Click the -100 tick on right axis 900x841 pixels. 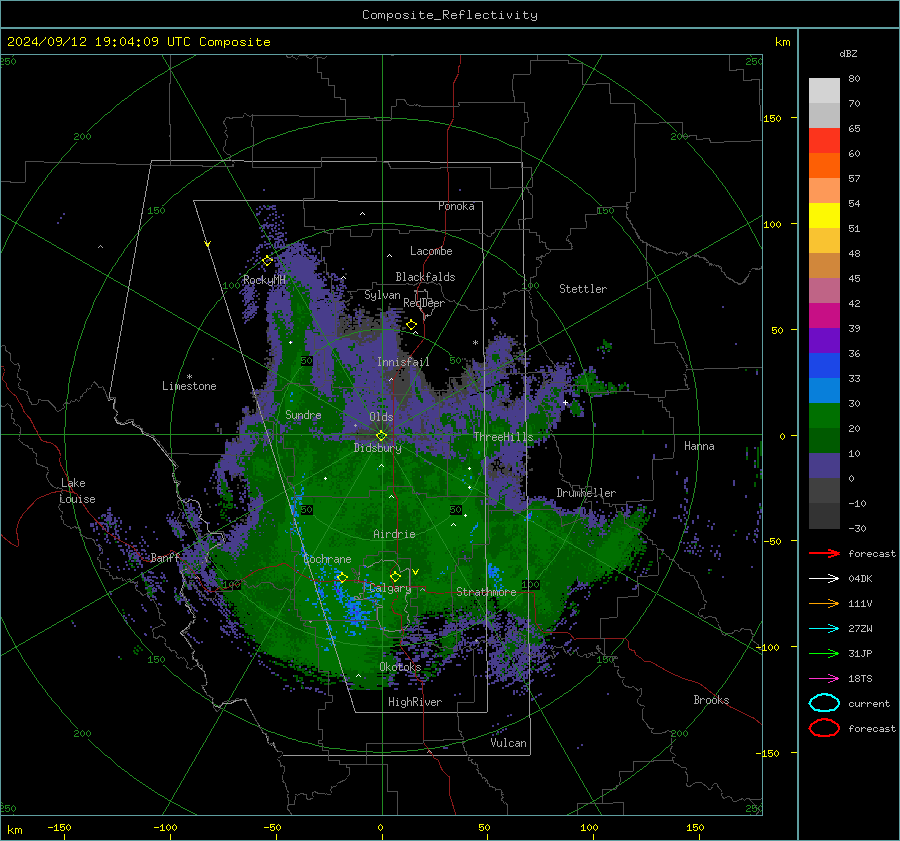coord(768,647)
